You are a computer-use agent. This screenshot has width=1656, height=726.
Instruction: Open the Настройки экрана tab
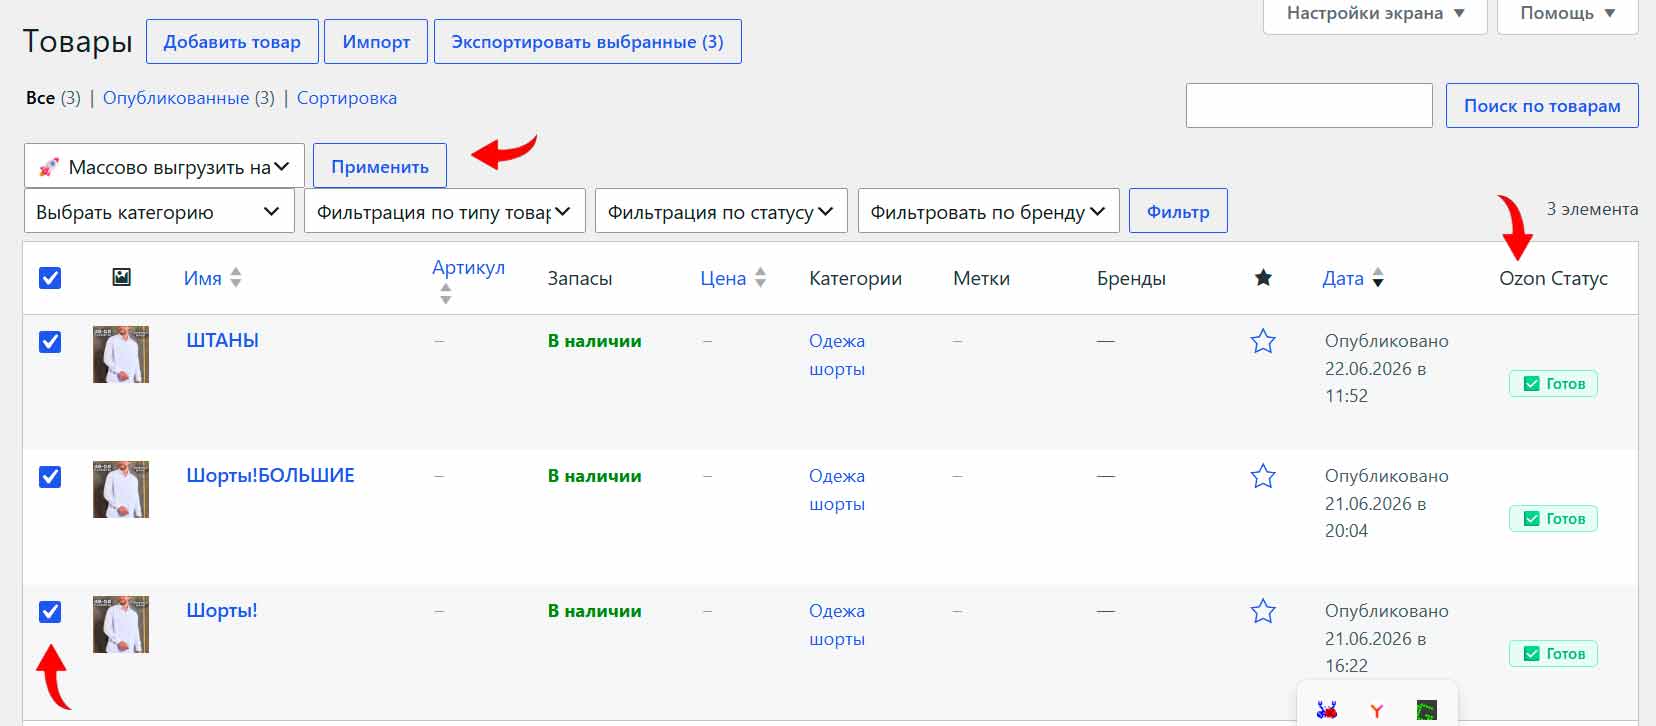(1375, 14)
